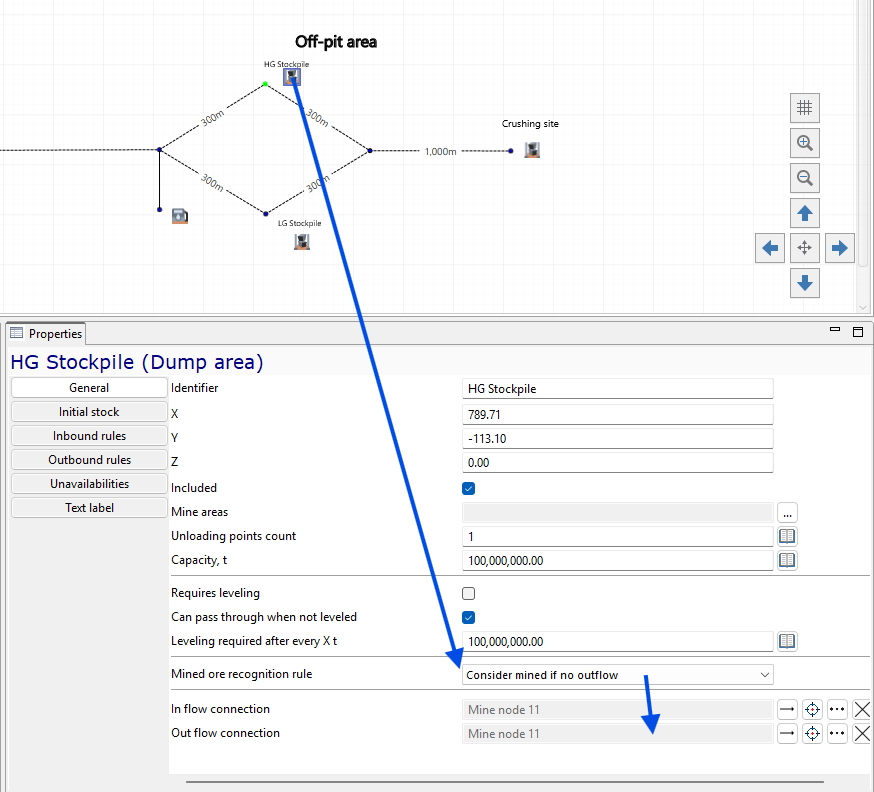Pan the map left with arrow
Viewport: 874px width, 792px height.
pyautogui.click(x=770, y=248)
